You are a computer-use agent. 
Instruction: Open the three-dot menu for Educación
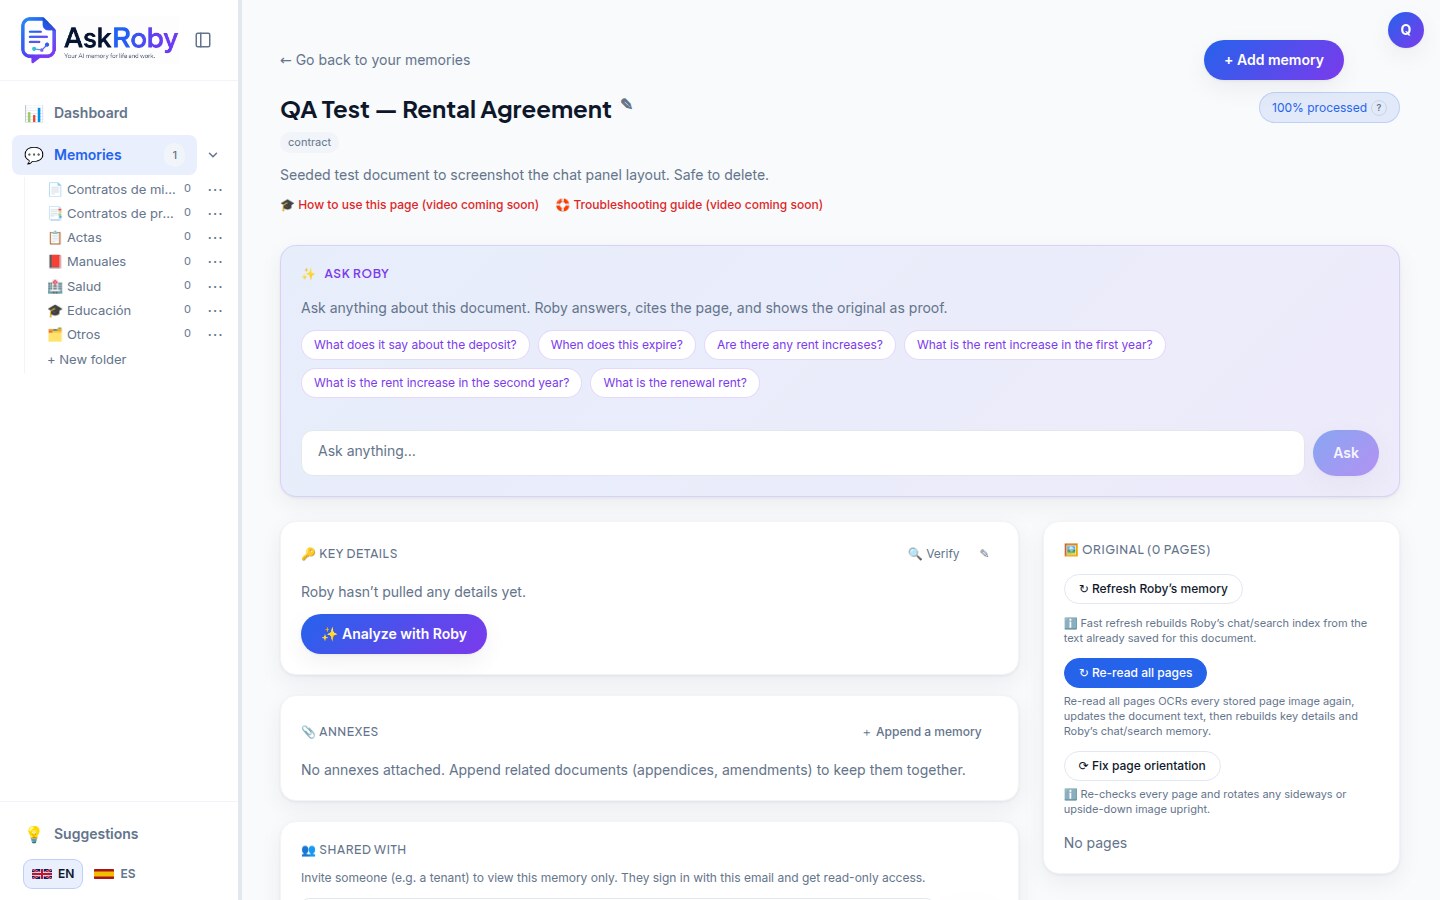215,310
